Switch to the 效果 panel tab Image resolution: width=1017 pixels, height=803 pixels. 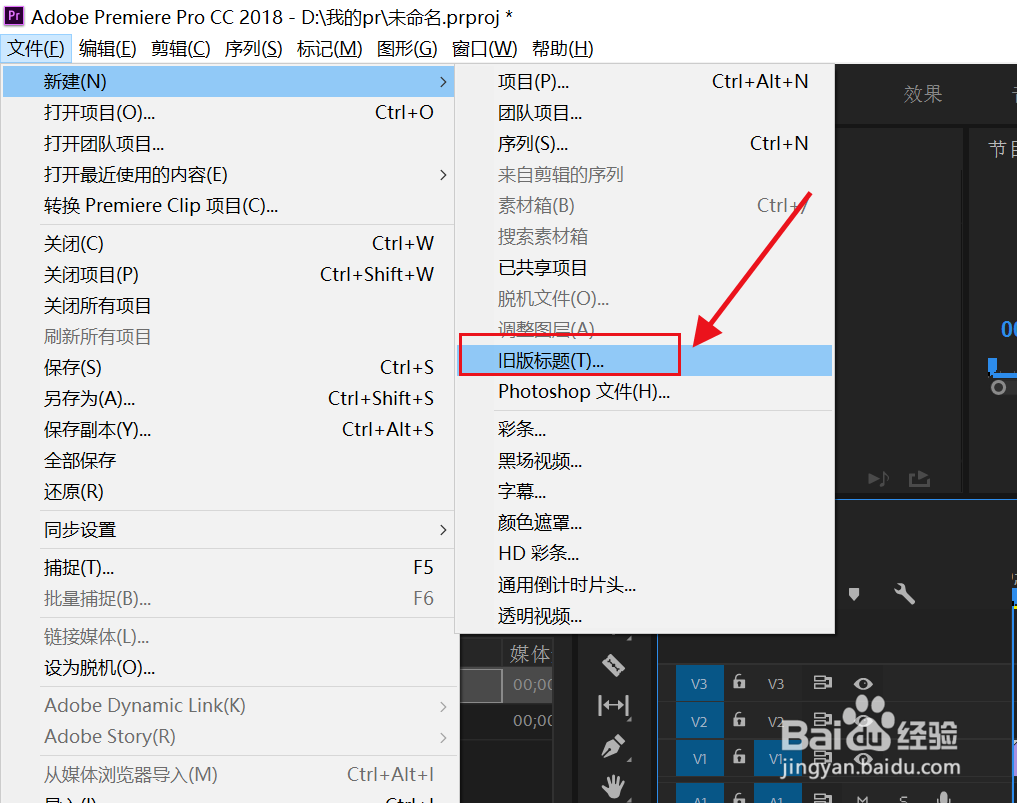click(x=922, y=94)
